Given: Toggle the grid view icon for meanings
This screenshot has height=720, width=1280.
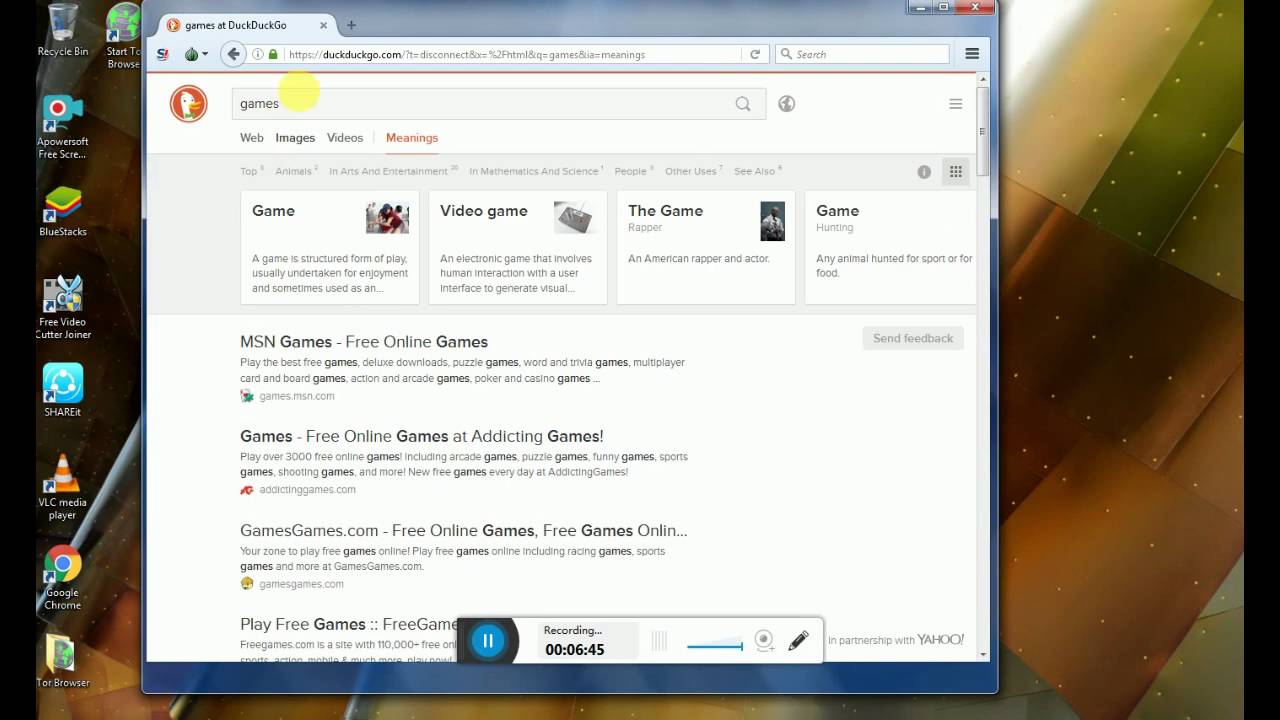Looking at the screenshot, I should tap(956, 172).
